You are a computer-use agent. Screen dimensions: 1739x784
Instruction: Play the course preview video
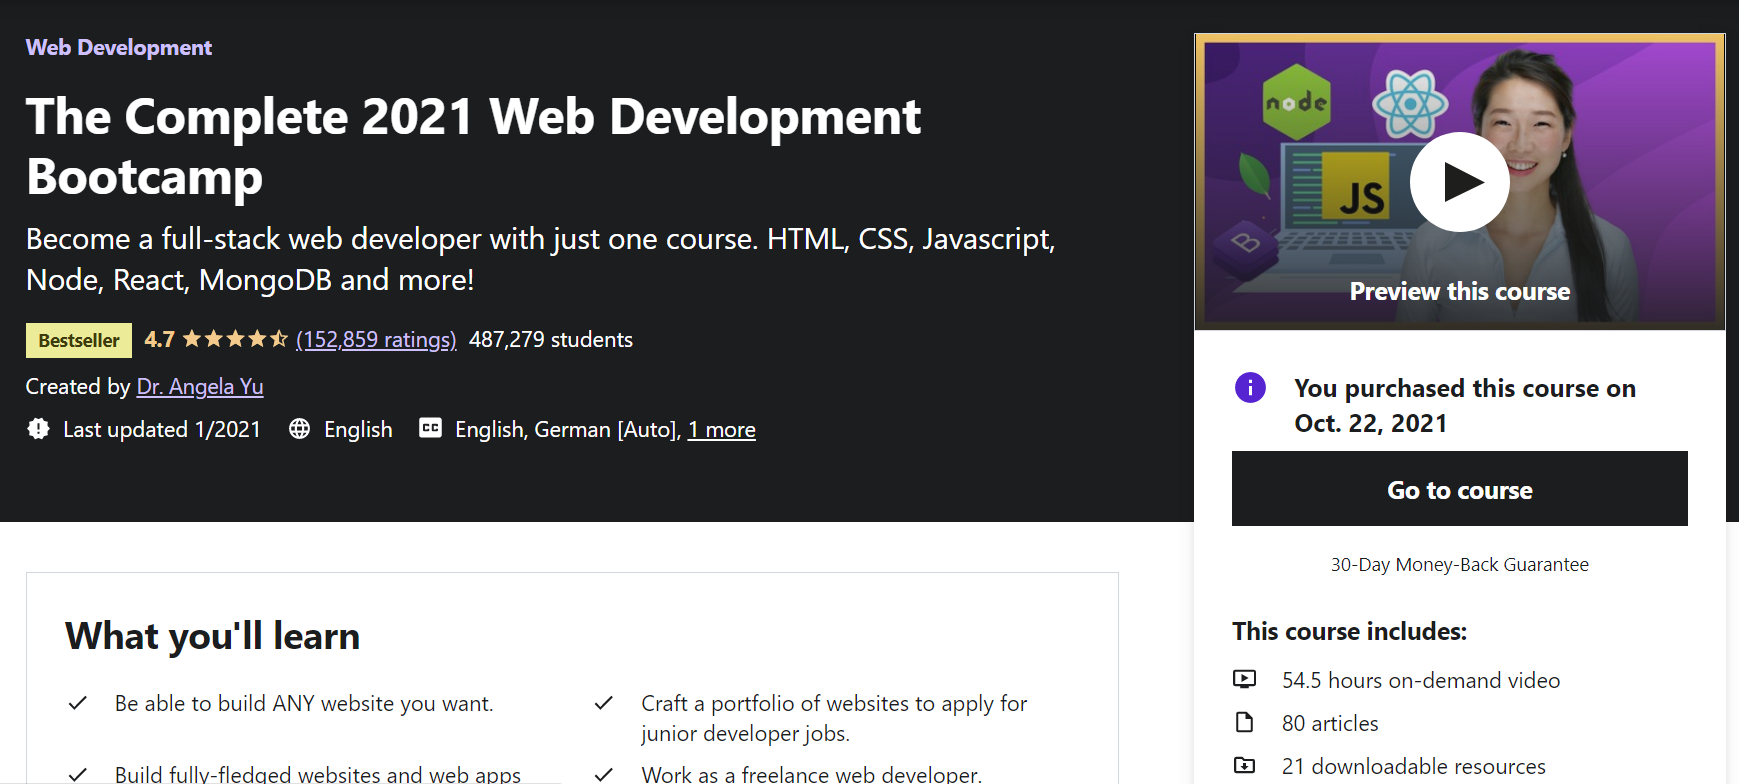click(1459, 182)
